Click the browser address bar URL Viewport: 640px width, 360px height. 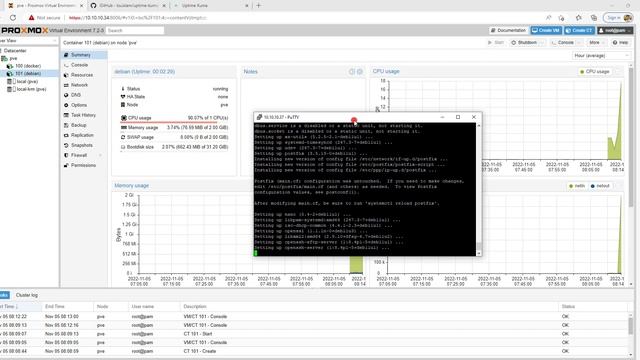[139, 18]
